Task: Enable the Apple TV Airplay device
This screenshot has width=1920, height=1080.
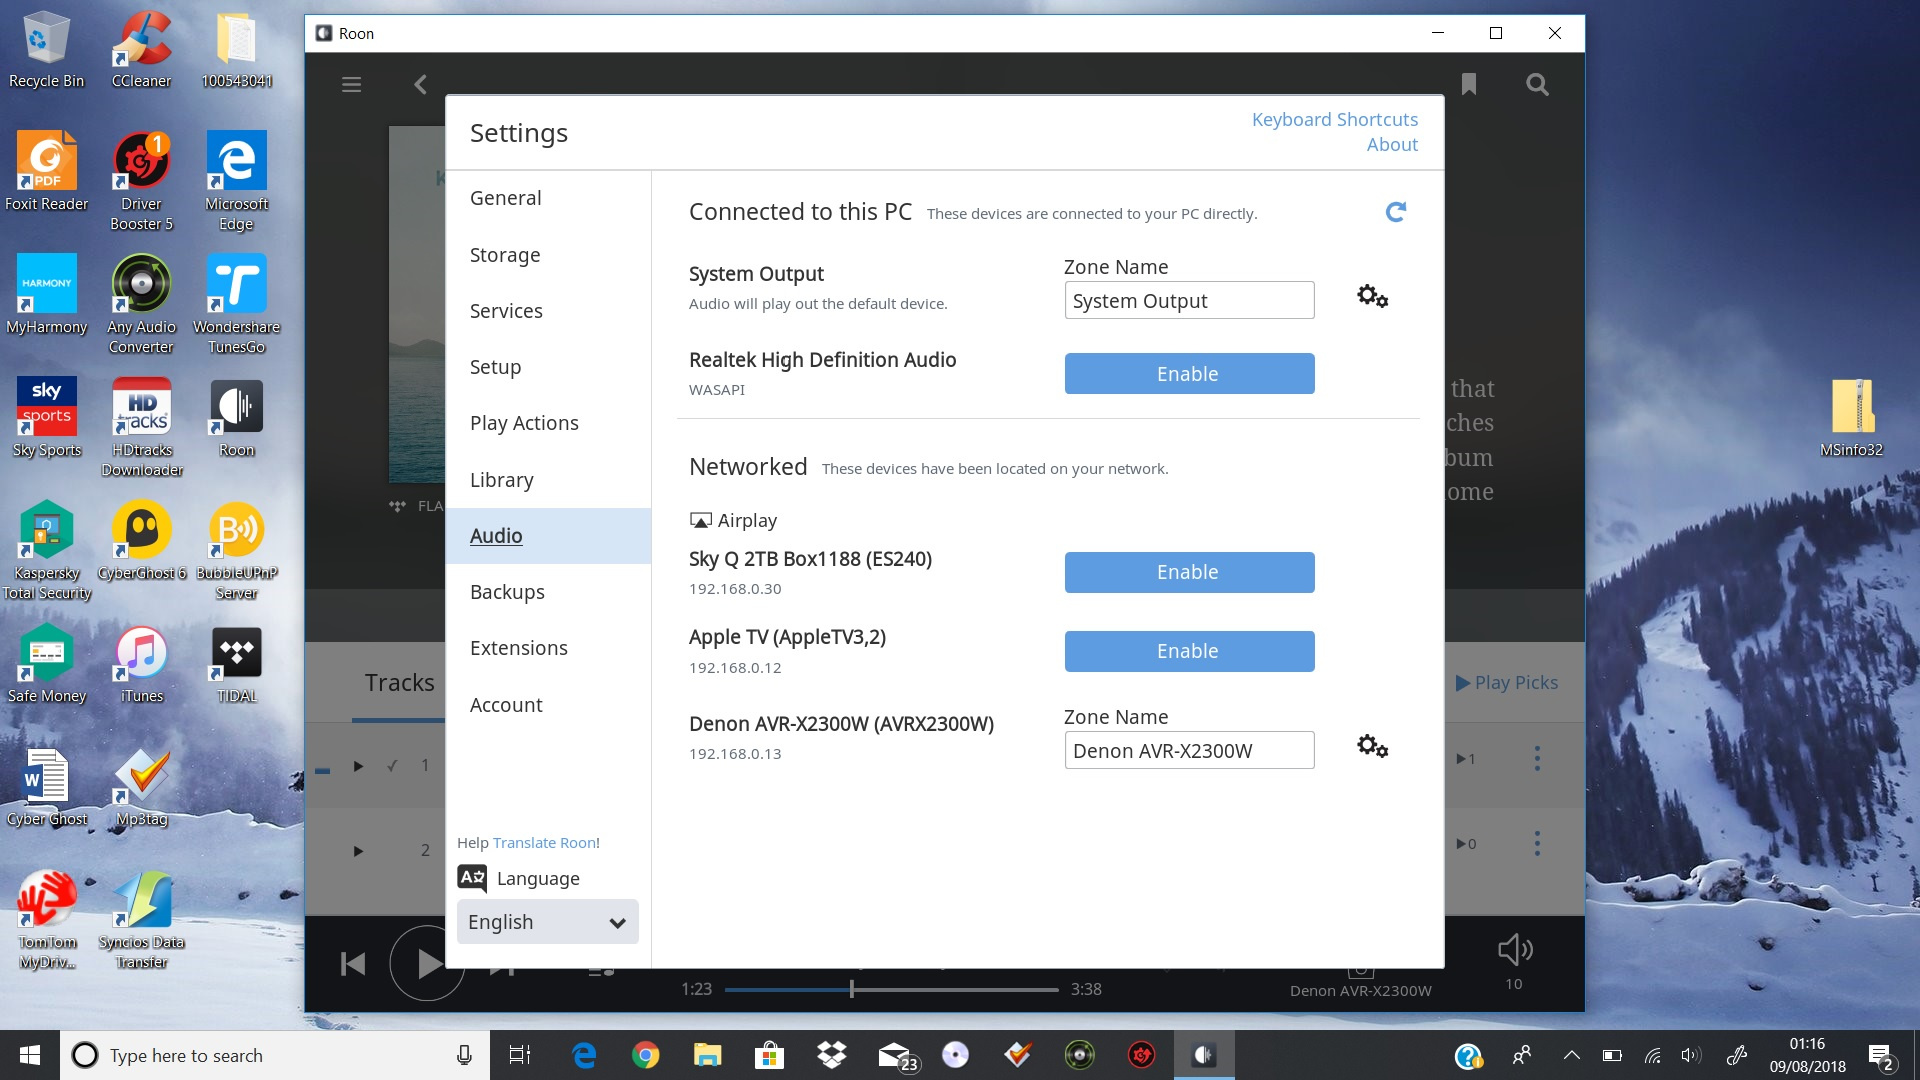Action: (1189, 651)
